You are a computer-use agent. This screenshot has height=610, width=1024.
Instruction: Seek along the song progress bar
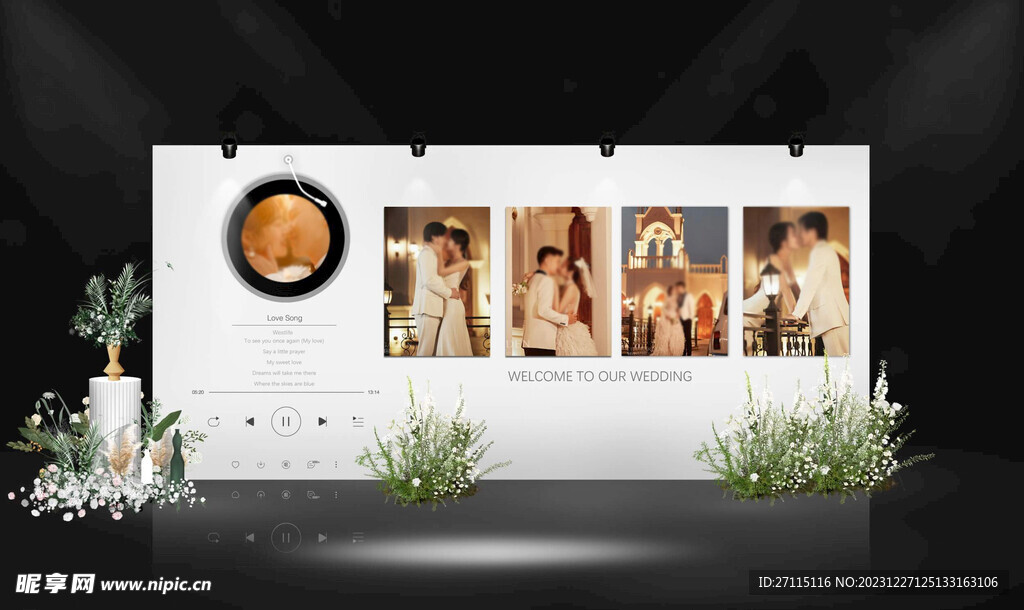point(286,392)
